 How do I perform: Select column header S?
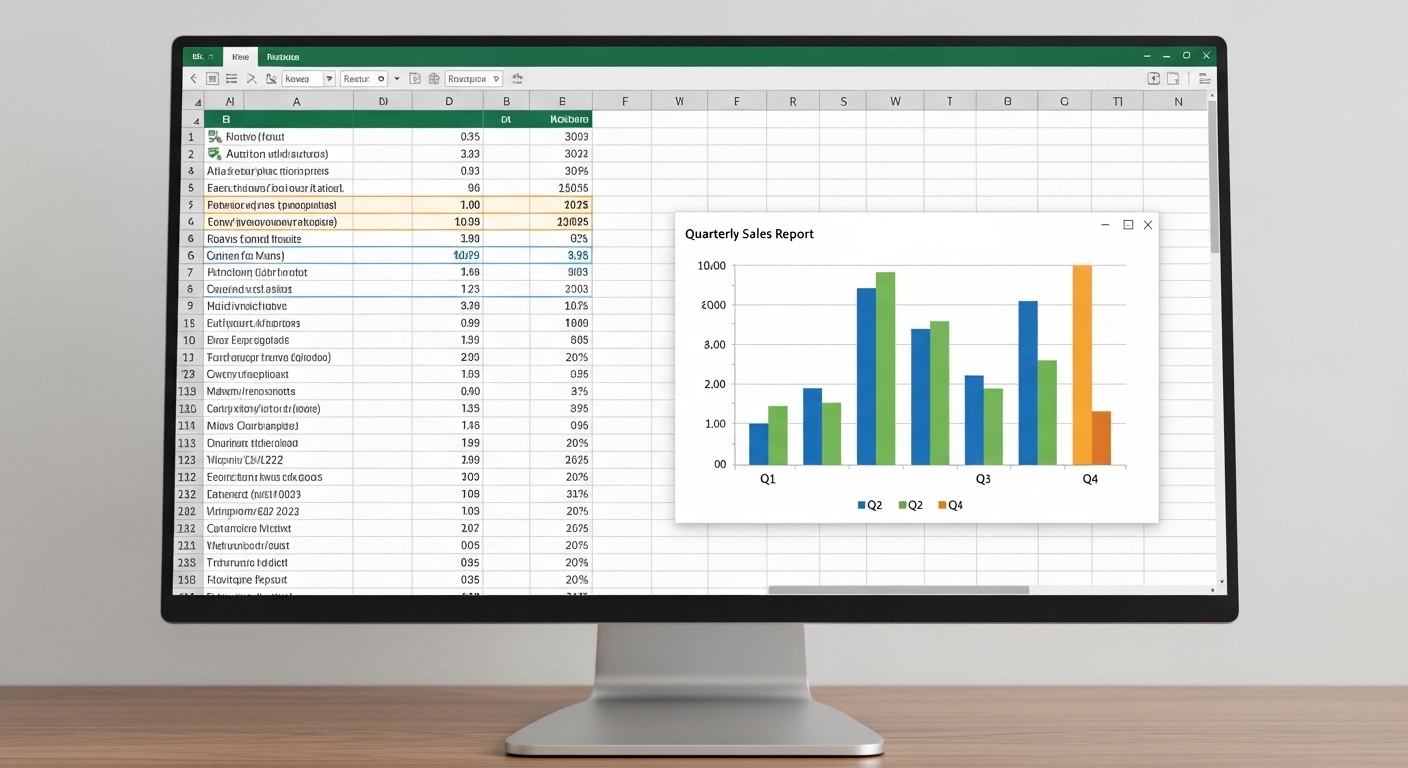coord(844,101)
